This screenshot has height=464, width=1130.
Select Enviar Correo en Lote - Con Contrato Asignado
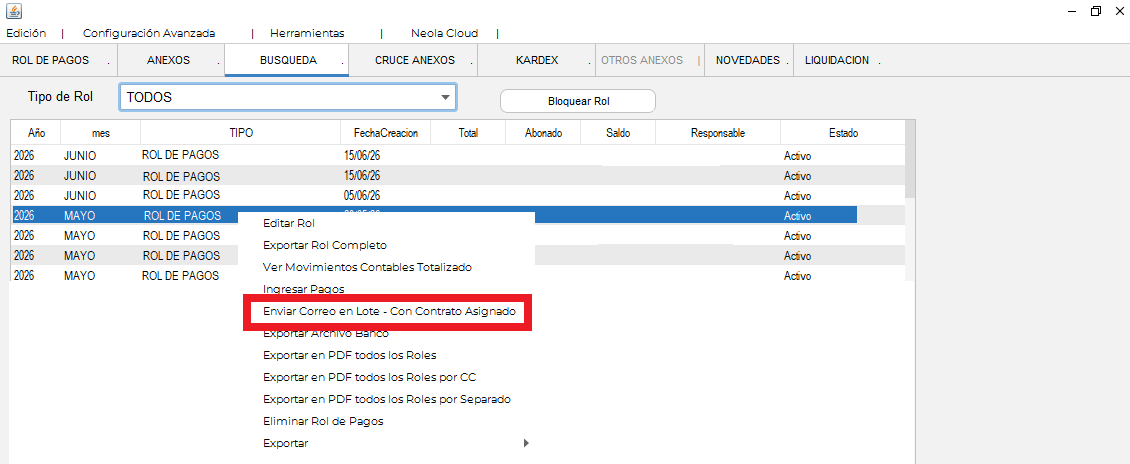coord(389,312)
